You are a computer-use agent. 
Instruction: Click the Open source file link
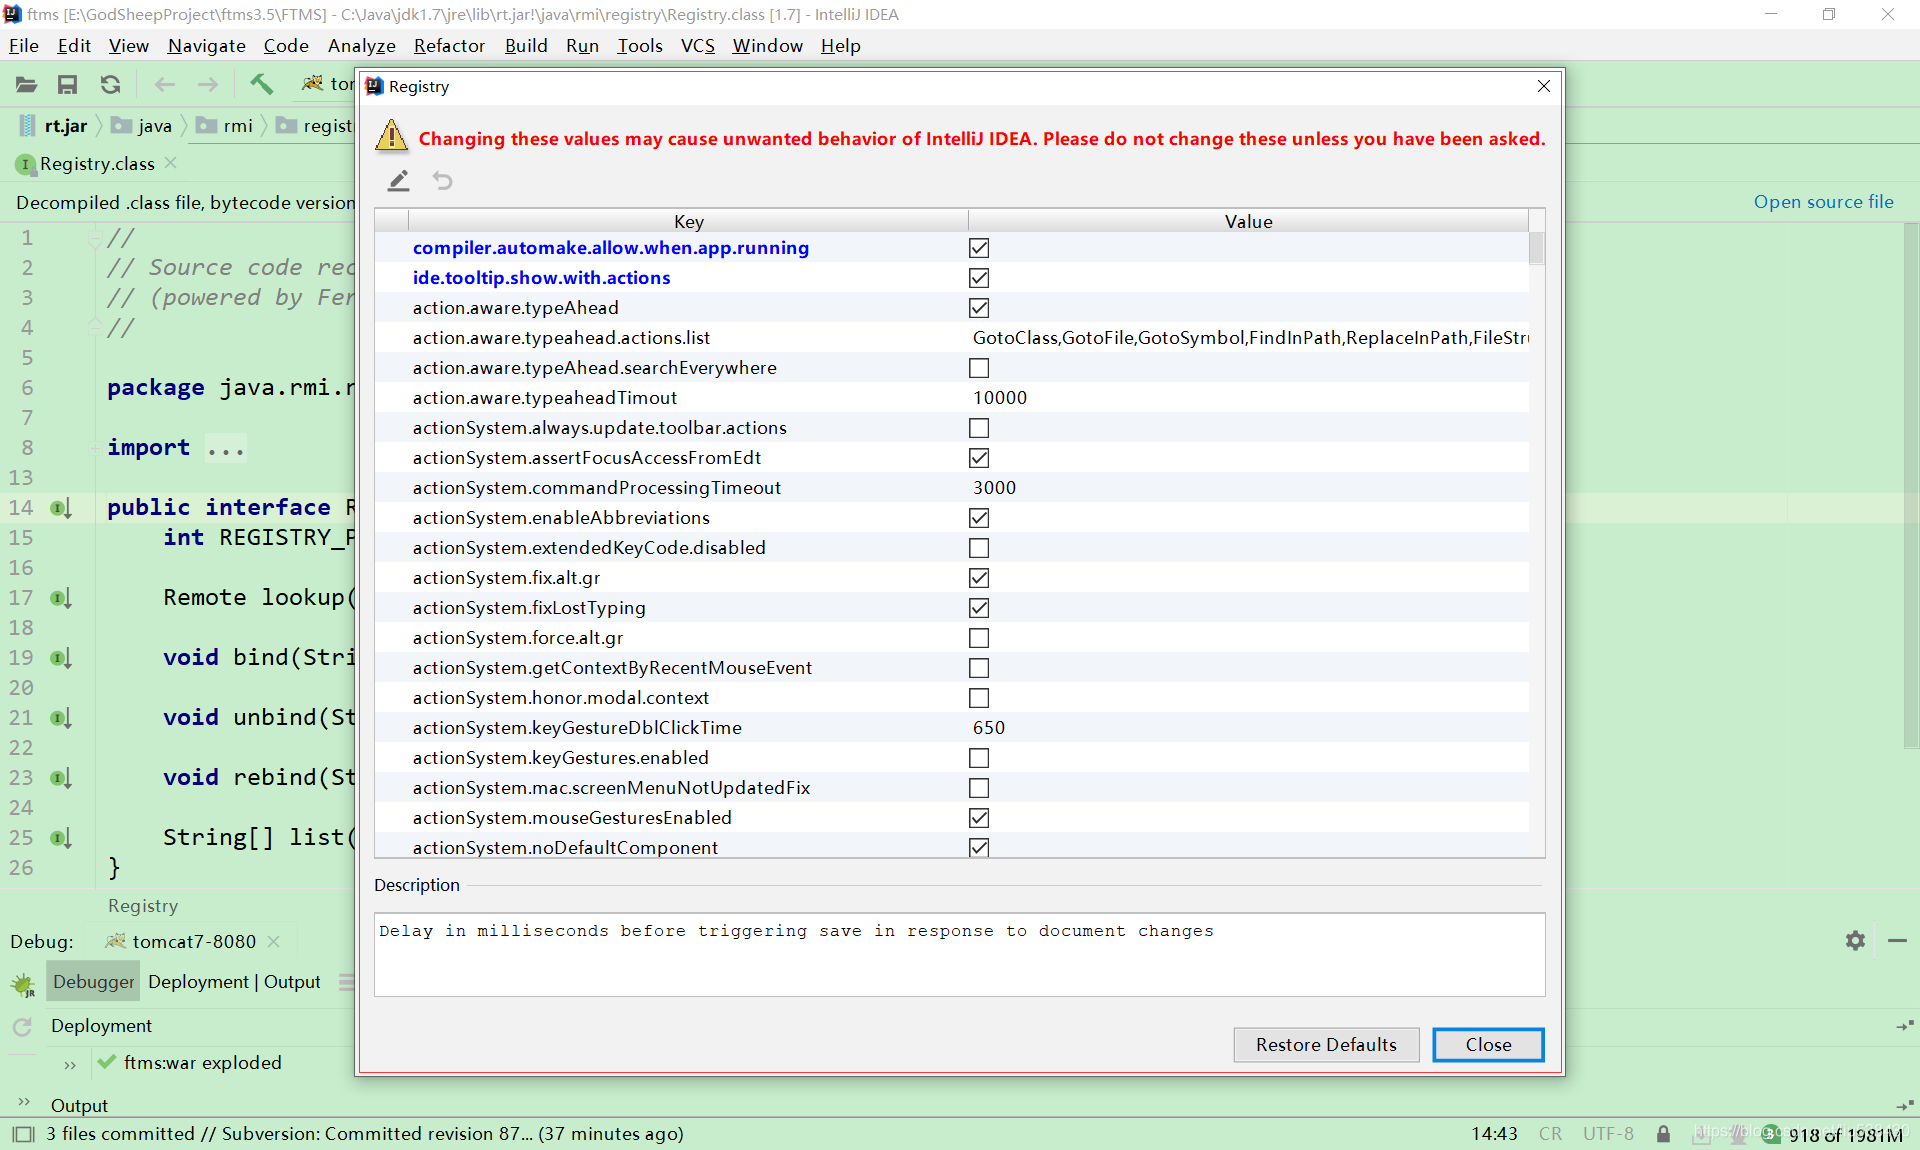1823,202
